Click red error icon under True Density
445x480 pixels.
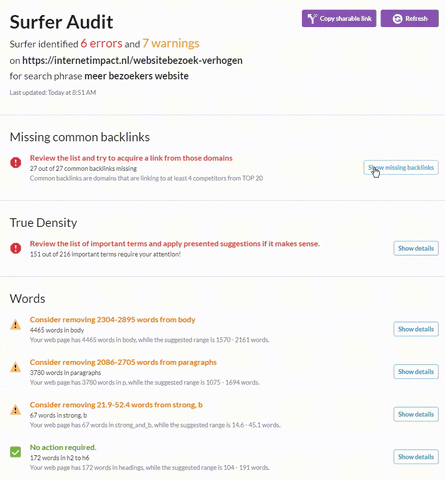[x=16, y=248]
